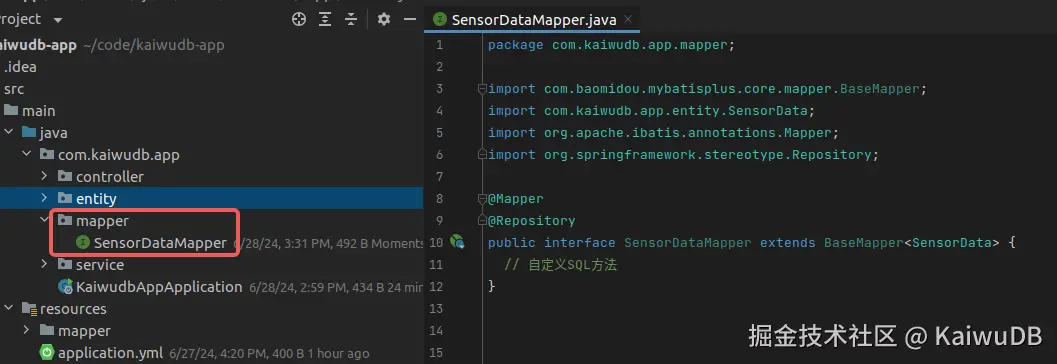Collapse the resources folder
1057x364 pixels.
9,309
